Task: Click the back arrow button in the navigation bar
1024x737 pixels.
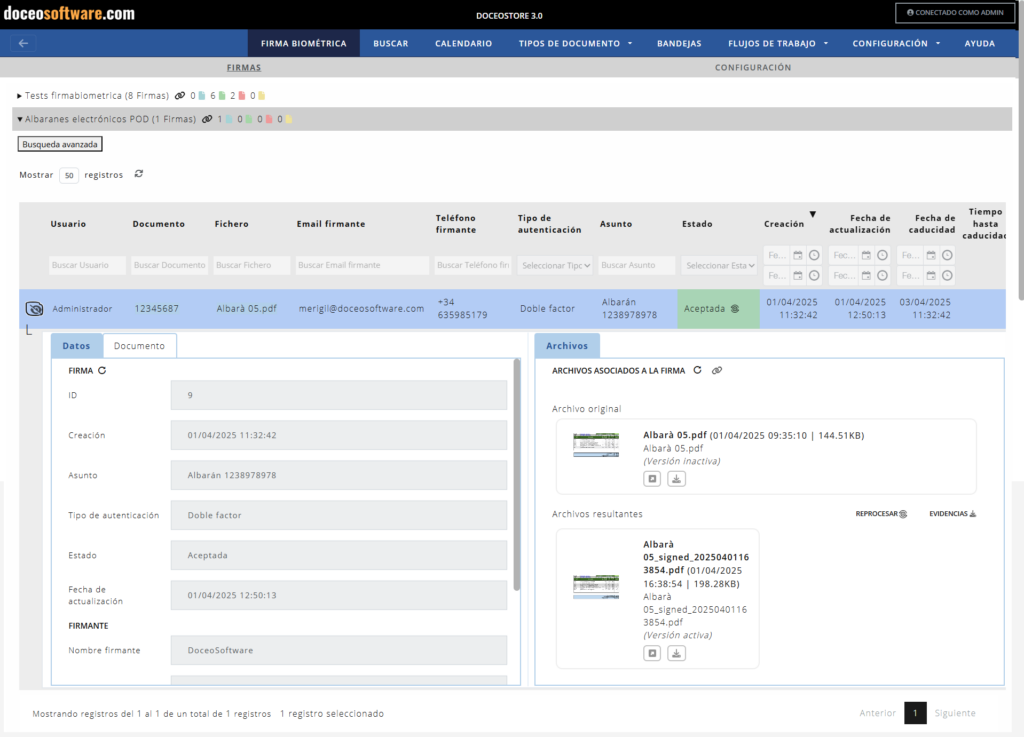Action: pyautogui.click(x=24, y=43)
